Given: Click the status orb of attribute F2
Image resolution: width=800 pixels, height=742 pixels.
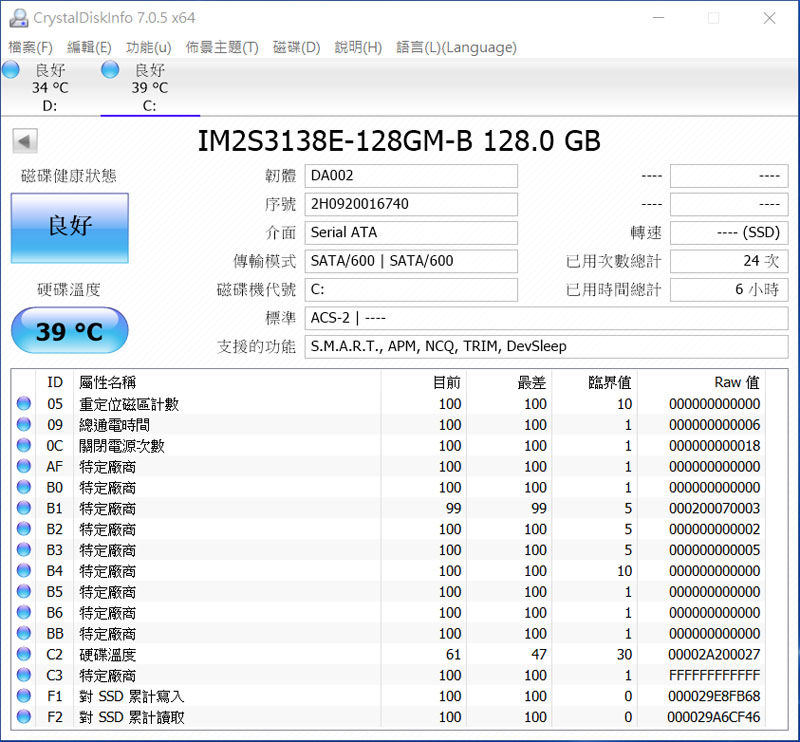Looking at the screenshot, I should coord(24,717).
